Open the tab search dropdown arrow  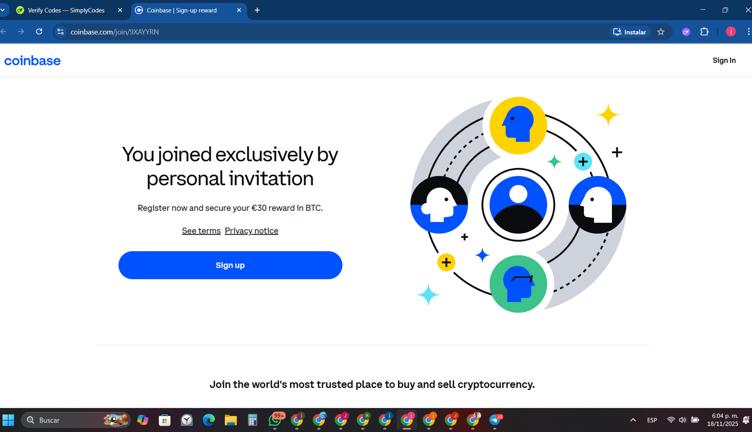pyautogui.click(x=2, y=10)
